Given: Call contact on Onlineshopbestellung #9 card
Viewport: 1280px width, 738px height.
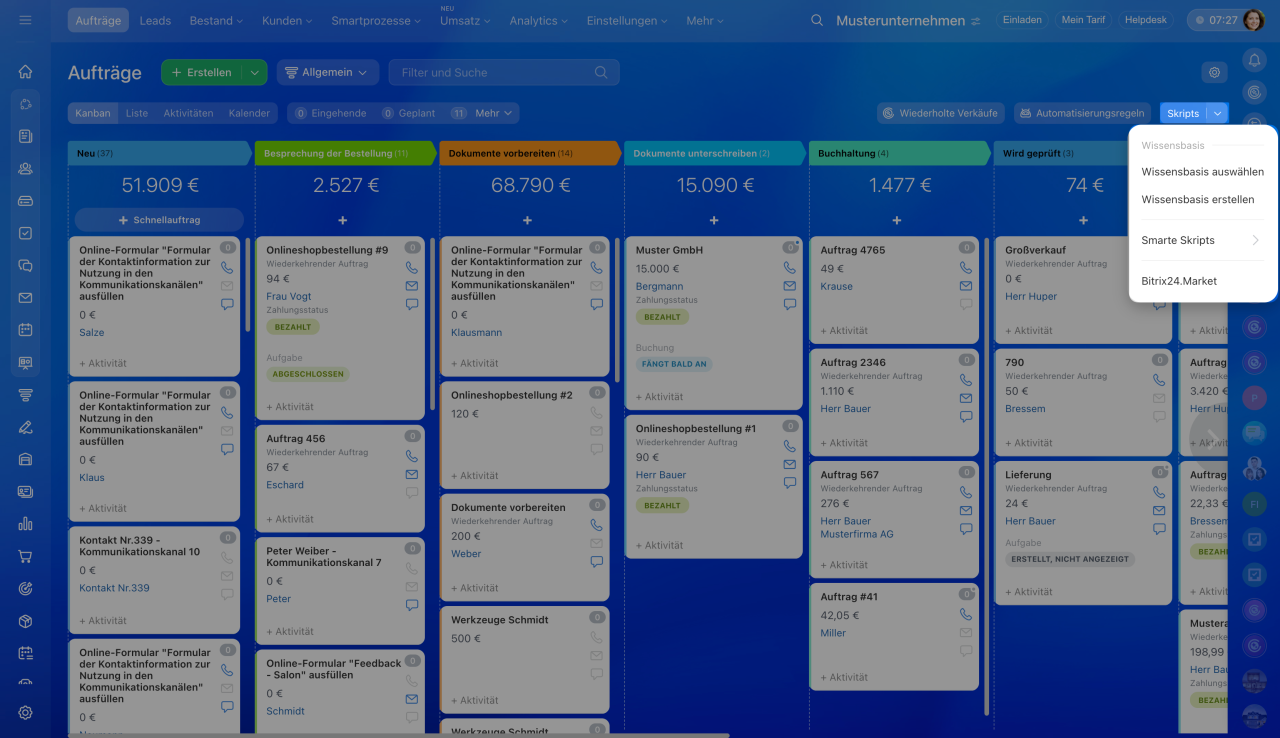Looking at the screenshot, I should pos(412,268).
